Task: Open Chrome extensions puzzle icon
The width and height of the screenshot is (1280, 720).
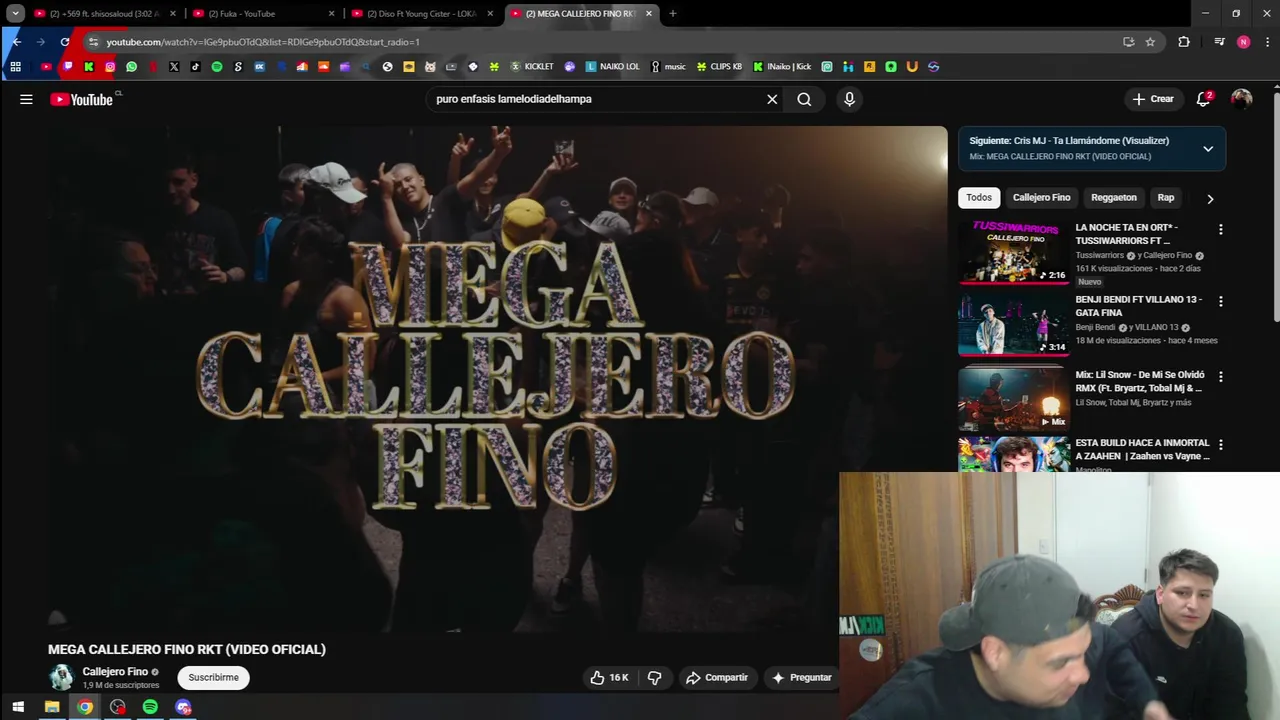Action: 1184,42
